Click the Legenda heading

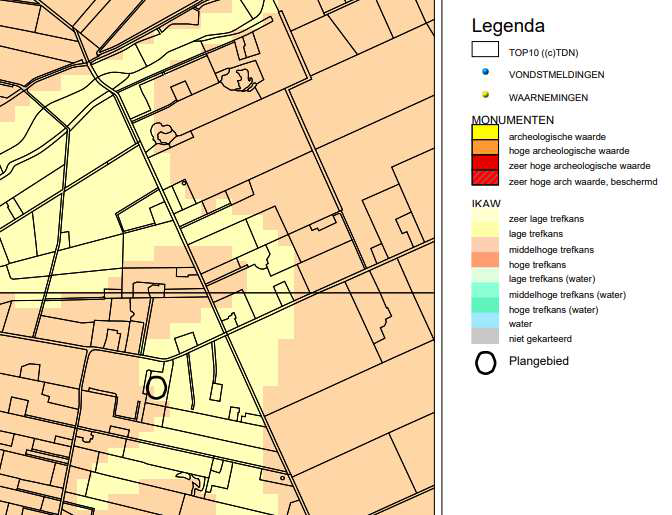click(x=508, y=26)
